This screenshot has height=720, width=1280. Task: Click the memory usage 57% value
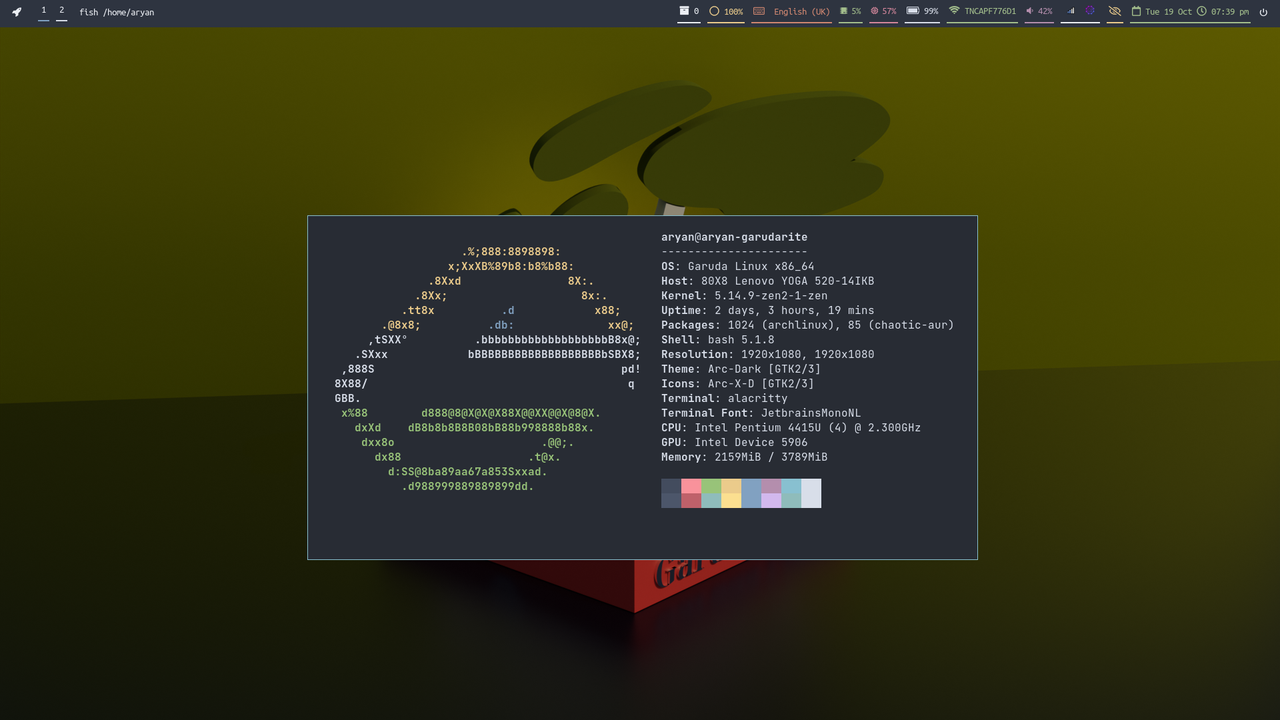pyautogui.click(x=889, y=12)
